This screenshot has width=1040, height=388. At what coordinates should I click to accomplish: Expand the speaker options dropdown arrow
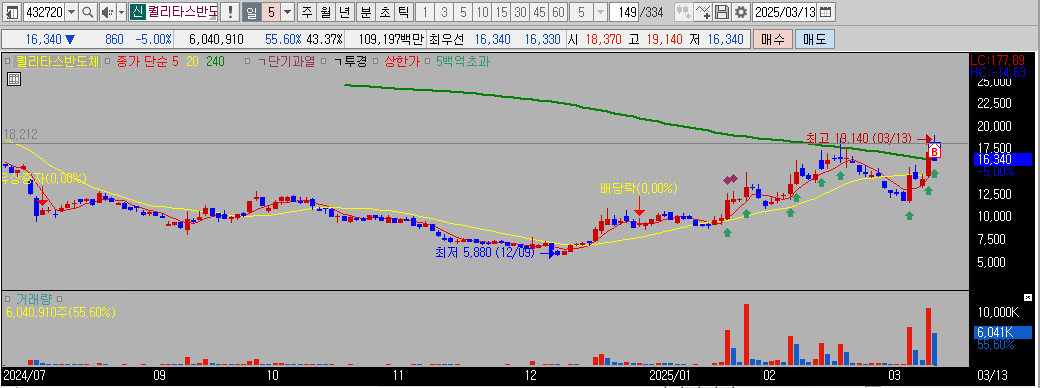(x=121, y=11)
